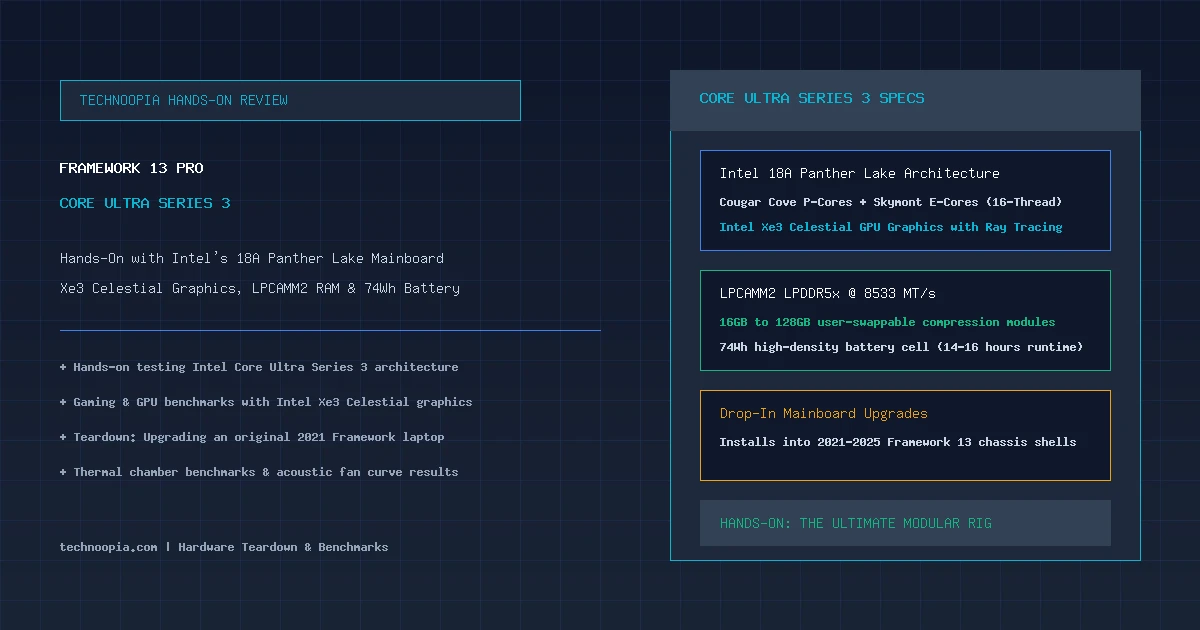Click bullet about hands-on testing Core Ultra architecture
Image resolution: width=1200 pixels, height=630 pixels.
pos(259,367)
